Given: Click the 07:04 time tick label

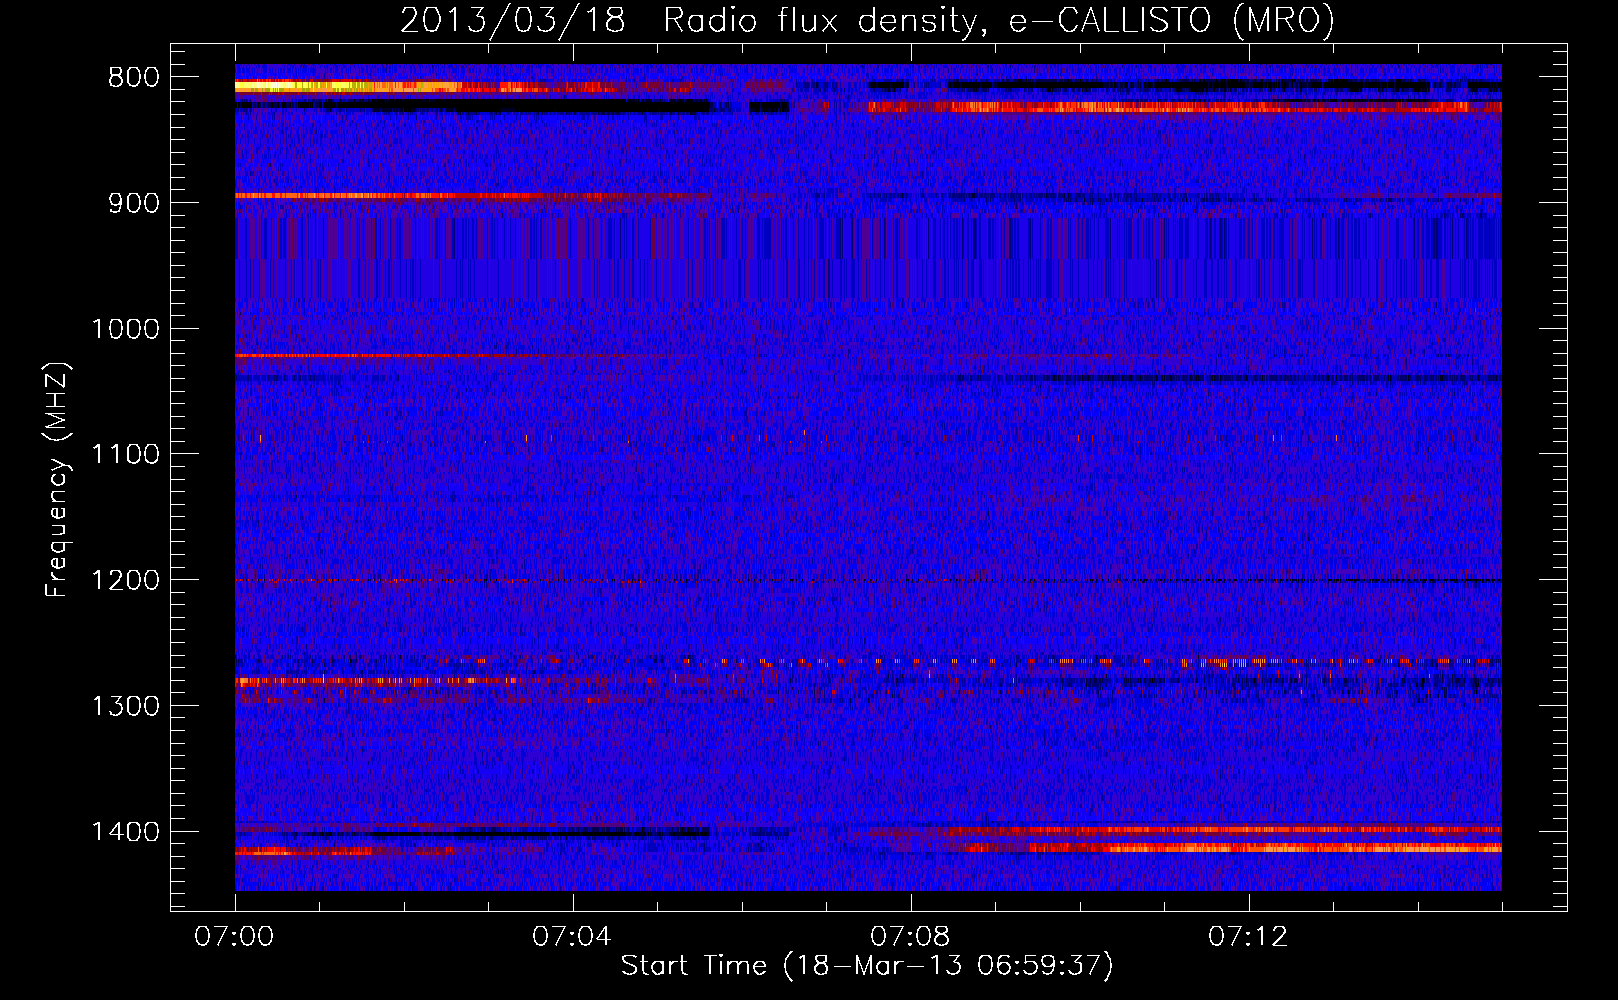Looking at the screenshot, I should pos(572,937).
